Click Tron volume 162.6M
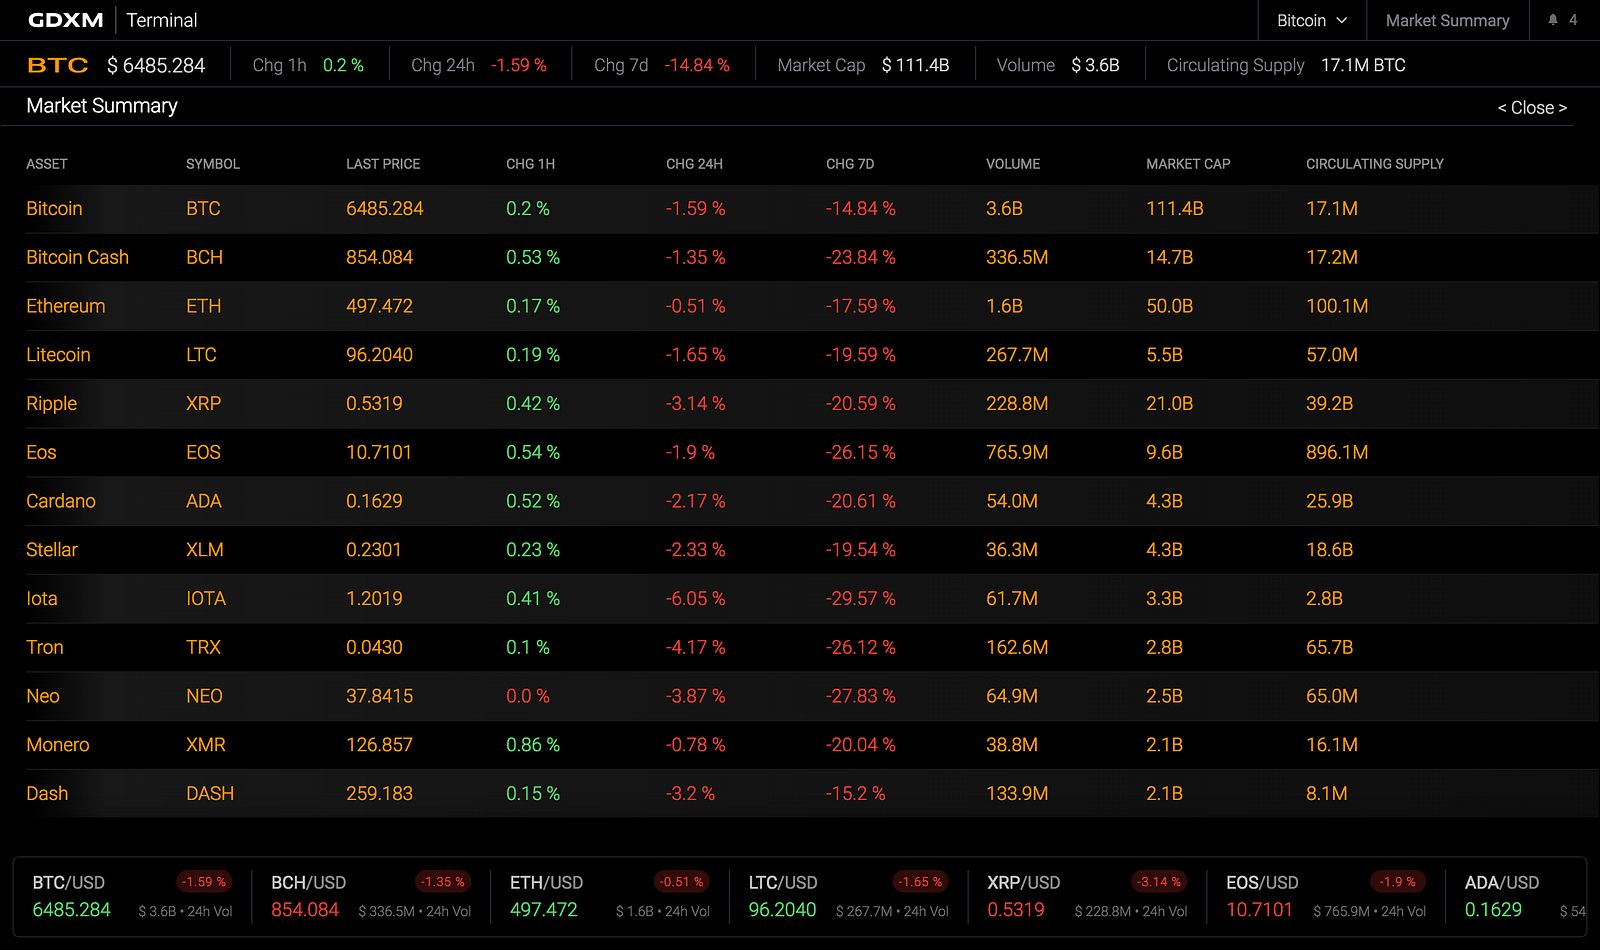 [1017, 648]
